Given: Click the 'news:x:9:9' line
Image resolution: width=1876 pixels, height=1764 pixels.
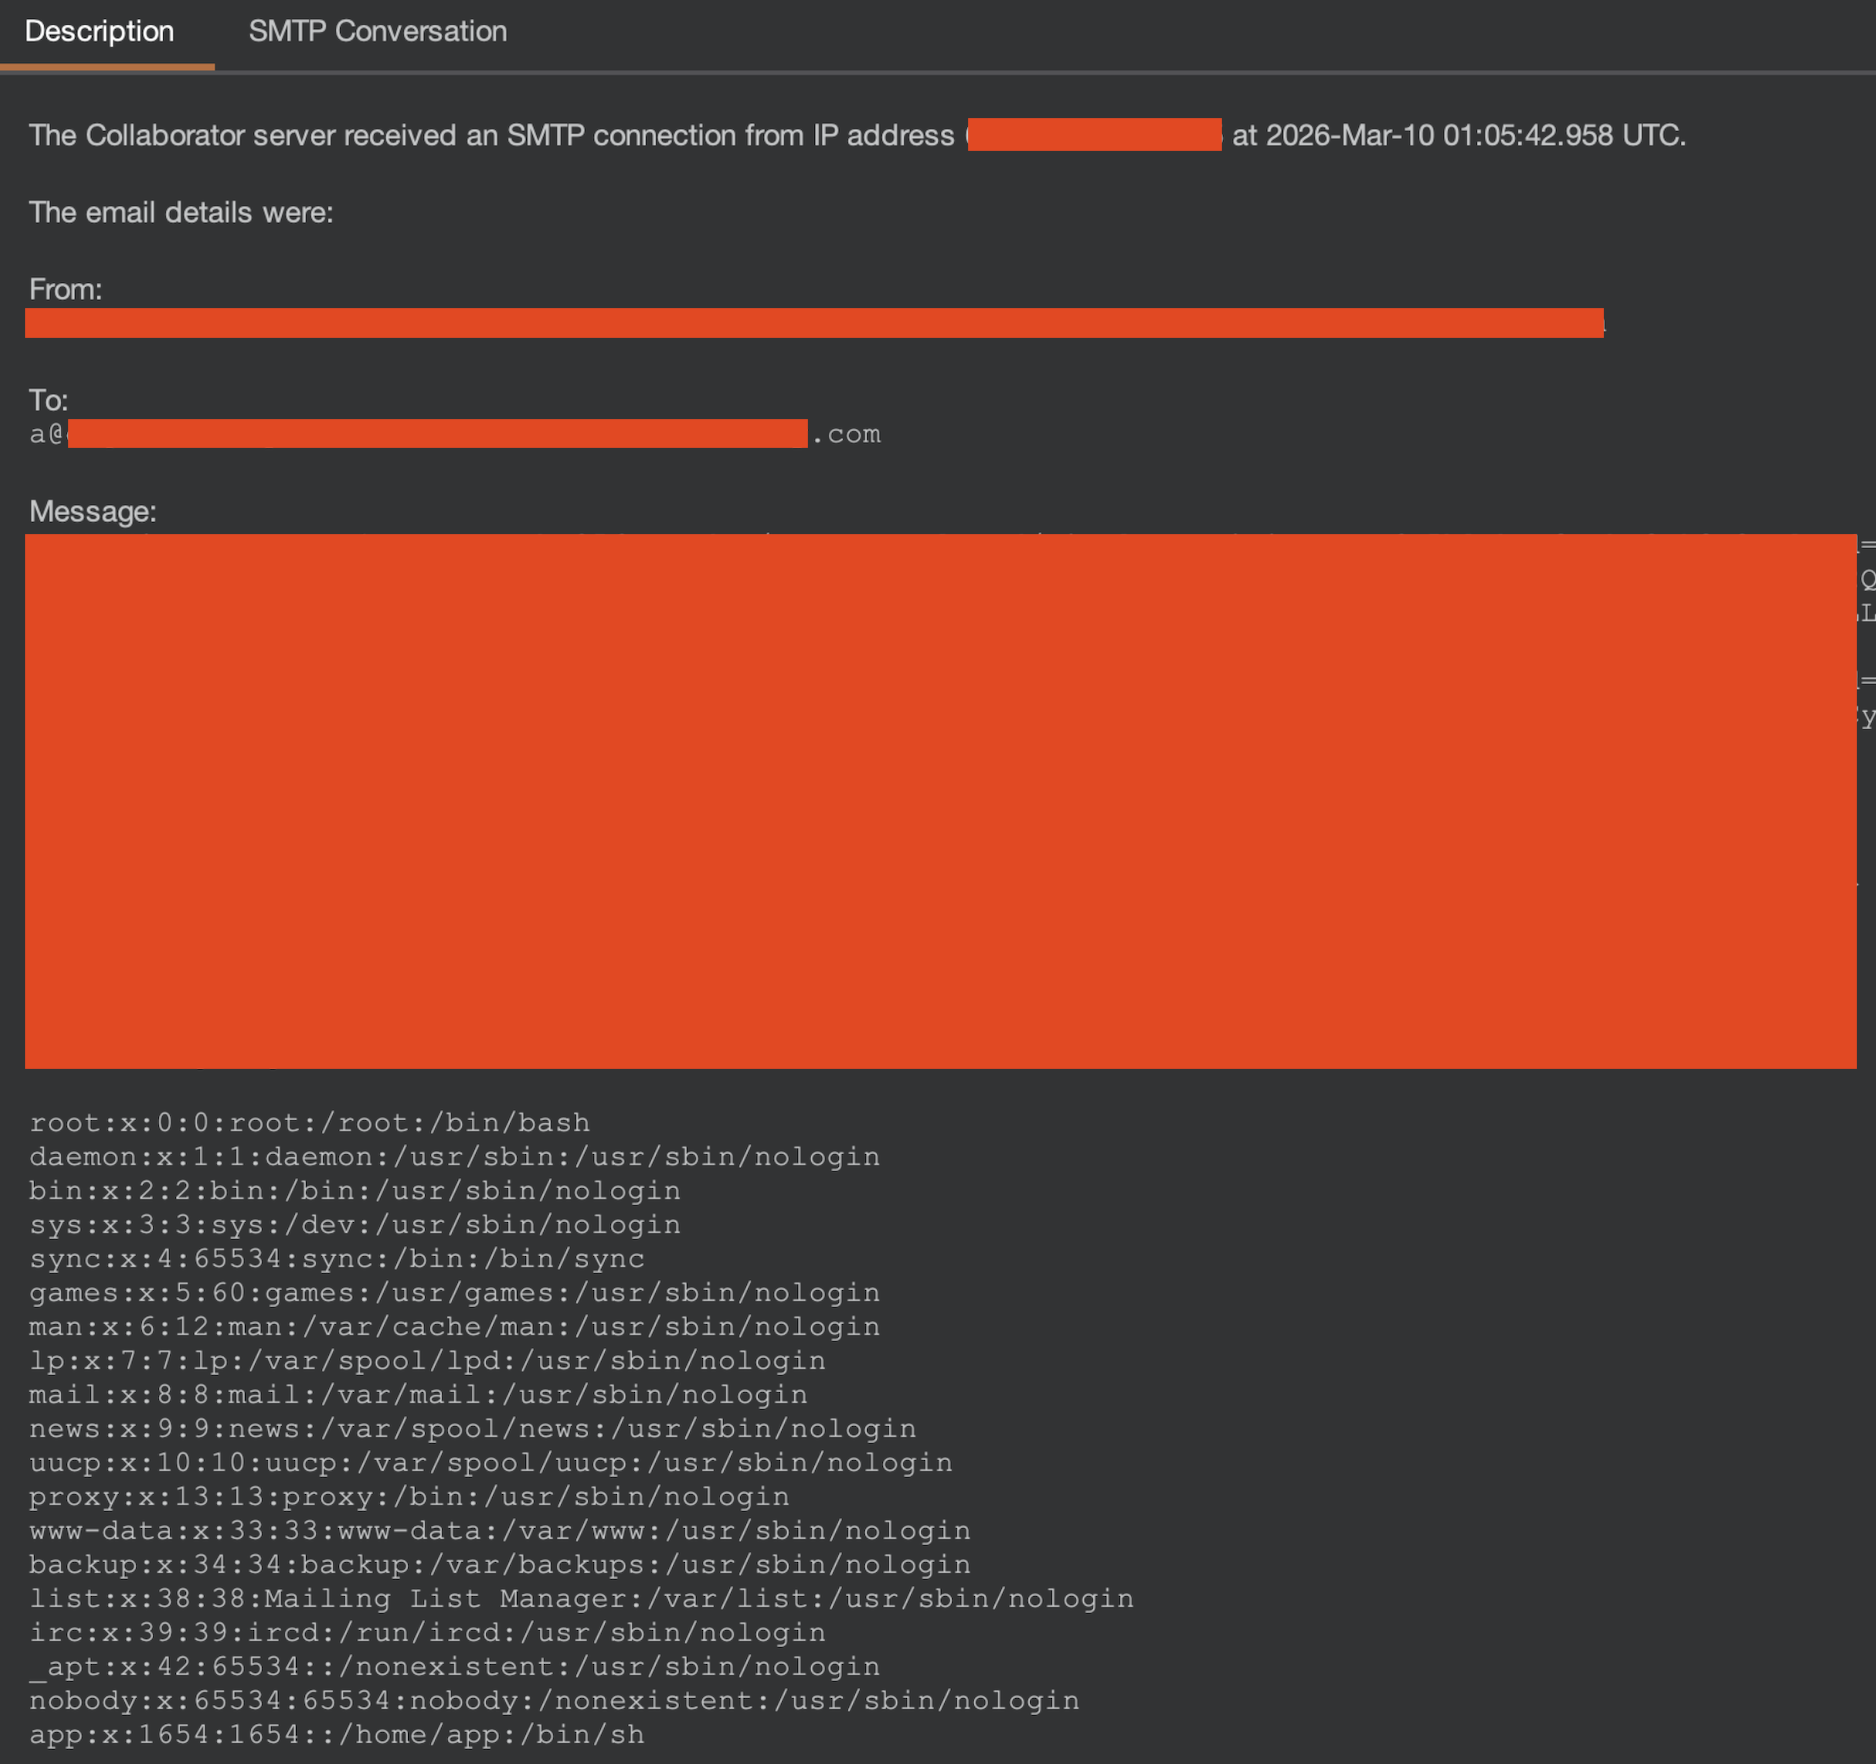Looking at the screenshot, I should pyautogui.click(x=473, y=1429).
